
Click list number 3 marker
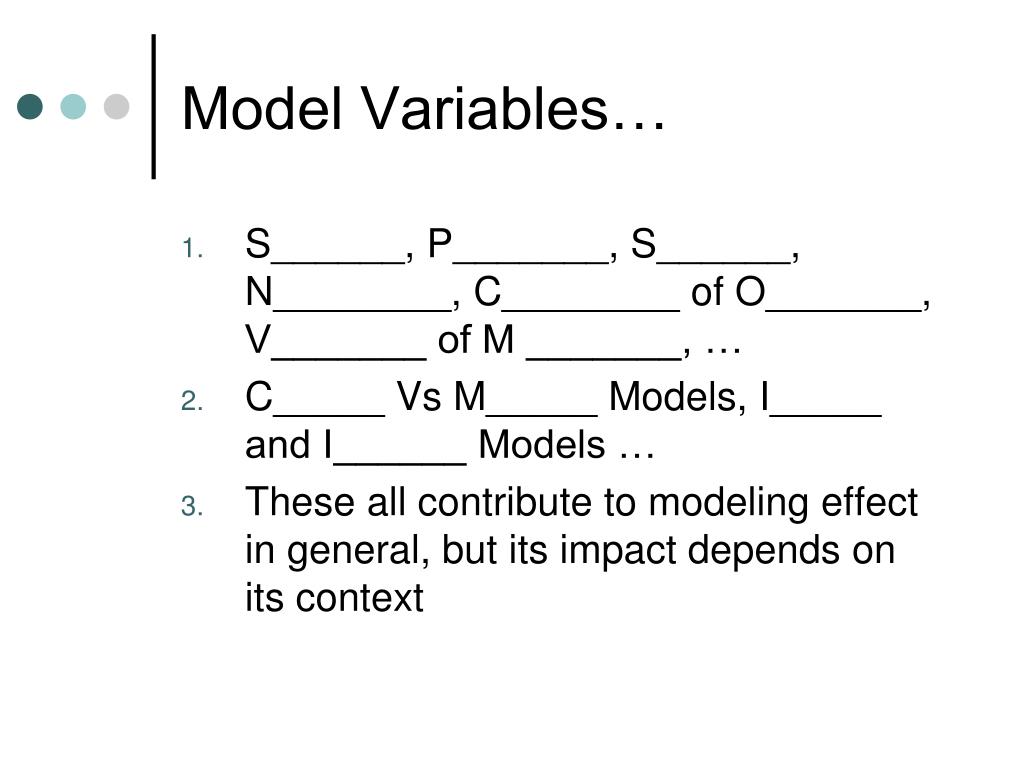pyautogui.click(x=192, y=506)
